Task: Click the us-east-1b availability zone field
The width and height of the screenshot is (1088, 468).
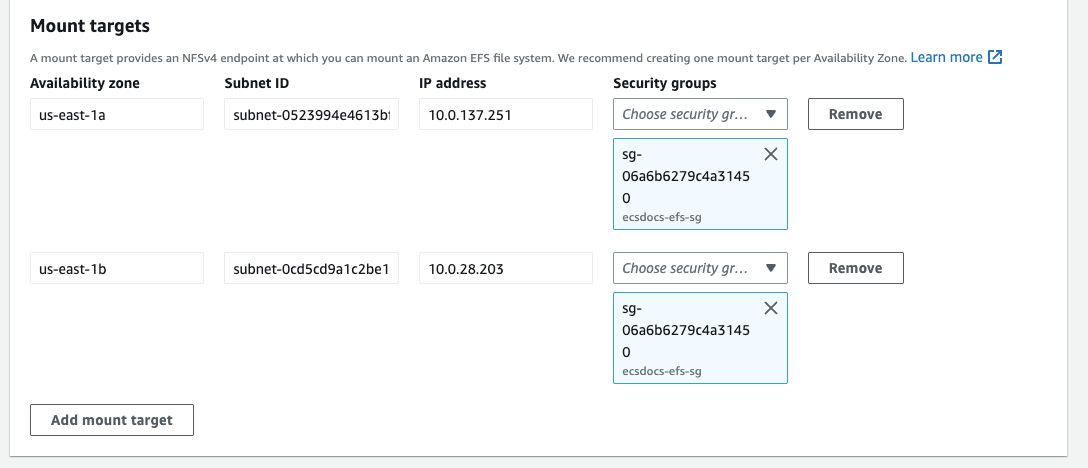Action: (117, 268)
